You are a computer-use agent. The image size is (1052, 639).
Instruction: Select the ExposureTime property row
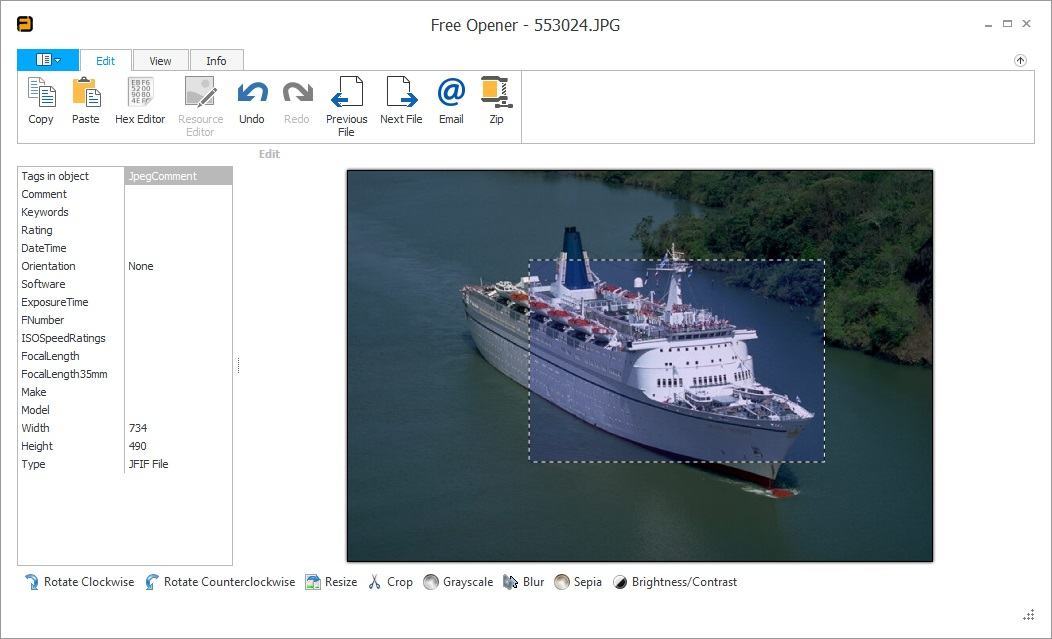(125, 302)
